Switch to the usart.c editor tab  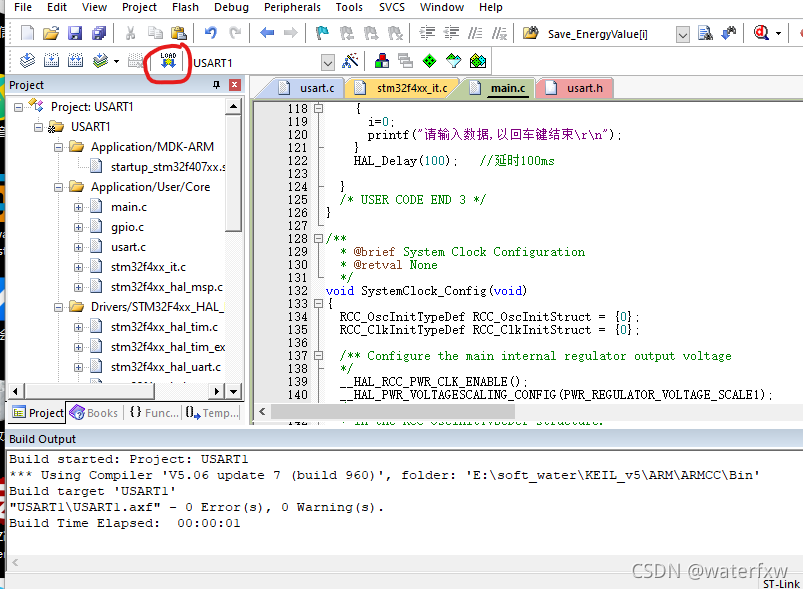[x=306, y=88]
